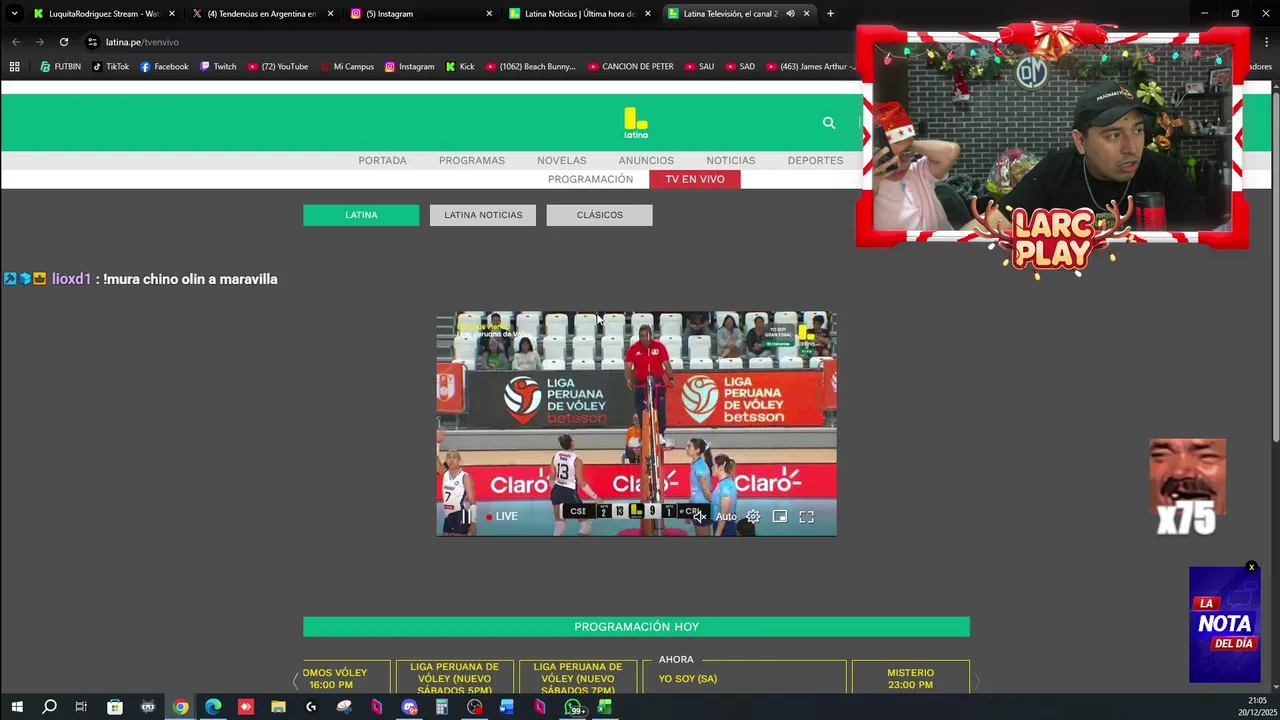Viewport: 1280px width, 720px height.
Task: Open TikTok bookmark
Action: 110,67
